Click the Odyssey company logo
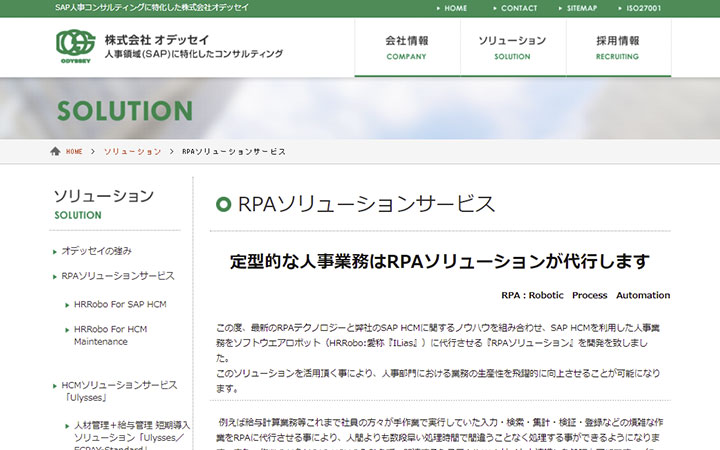720x450 pixels. click(x=75, y=46)
